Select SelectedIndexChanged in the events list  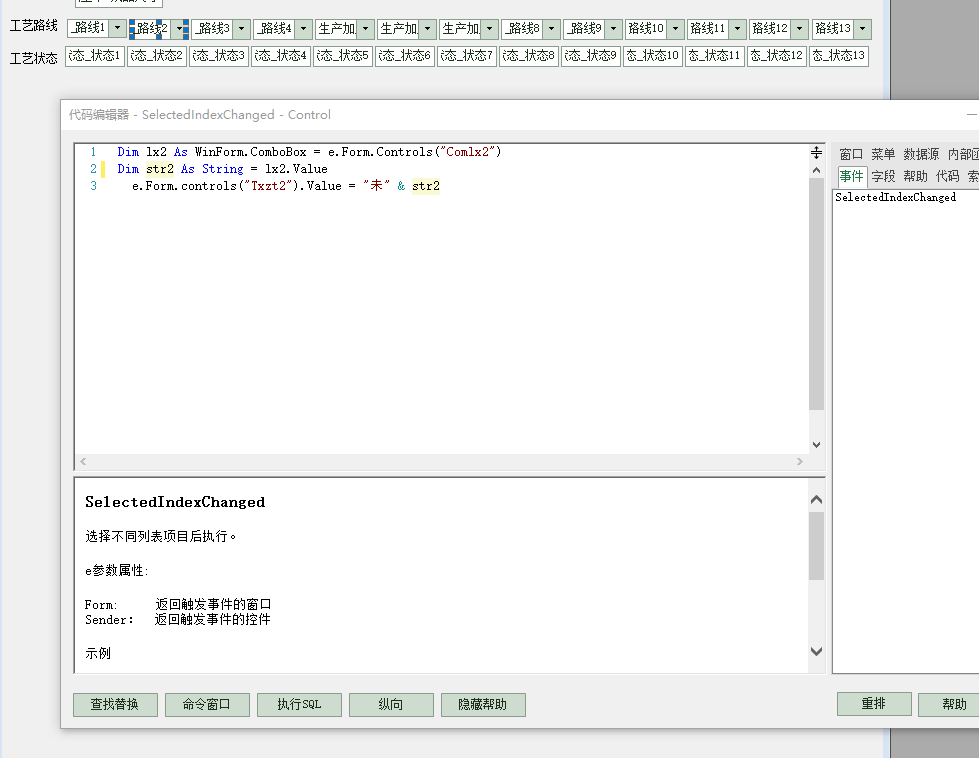tap(895, 197)
